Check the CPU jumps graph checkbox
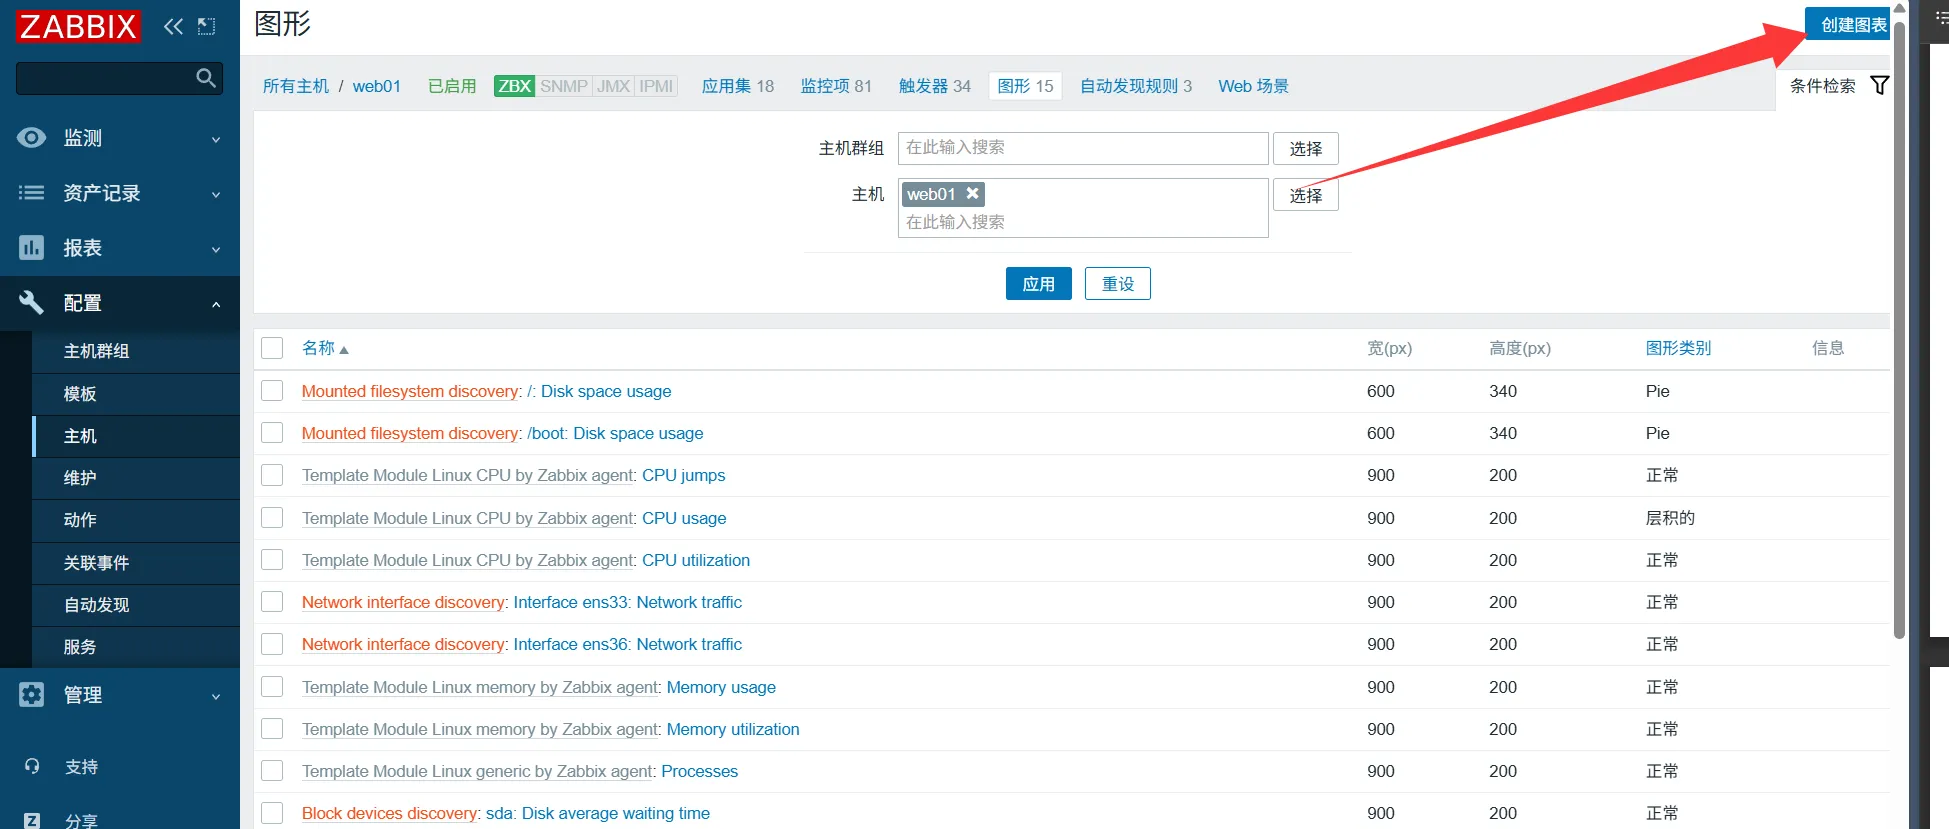Screen dimensions: 1949x829 click(272, 475)
